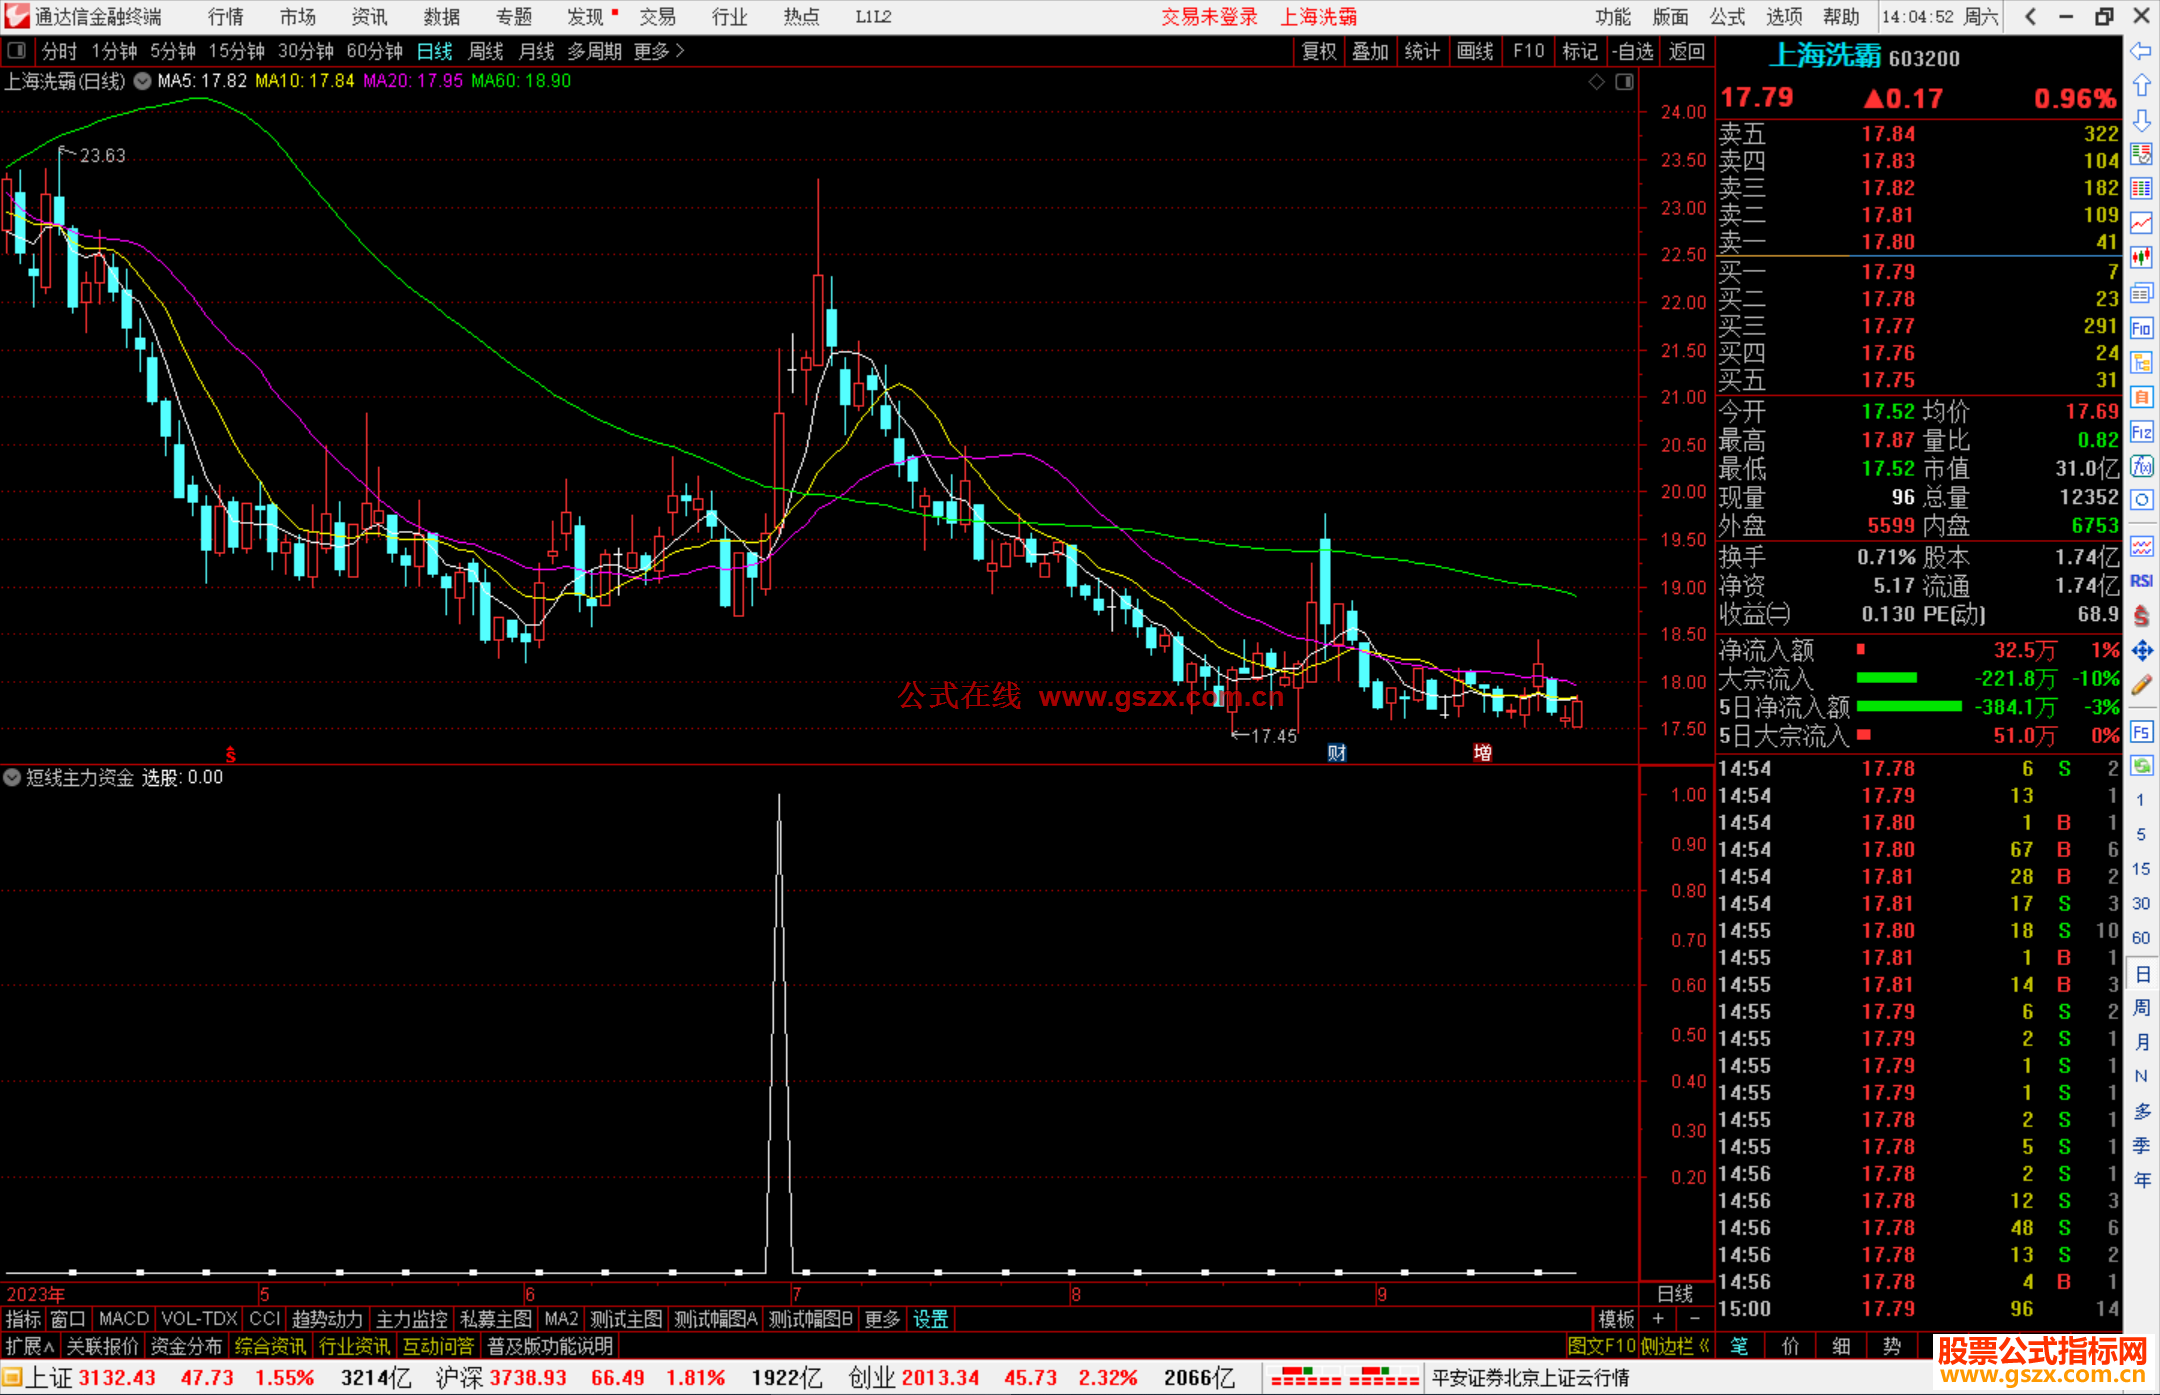Click the F12 trading sidebar icon
This screenshot has width=2160, height=1395.
click(x=2141, y=432)
